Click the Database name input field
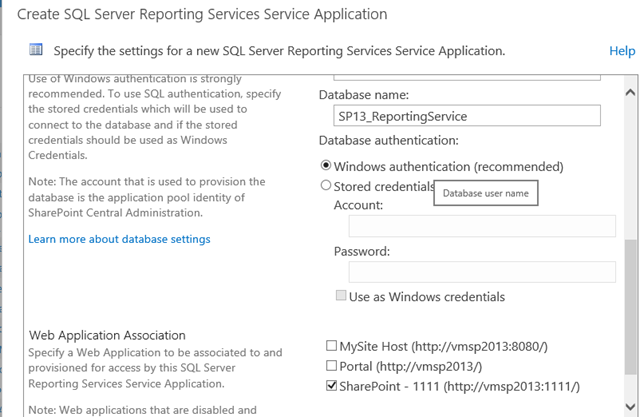This screenshot has height=417, width=640. (467, 116)
